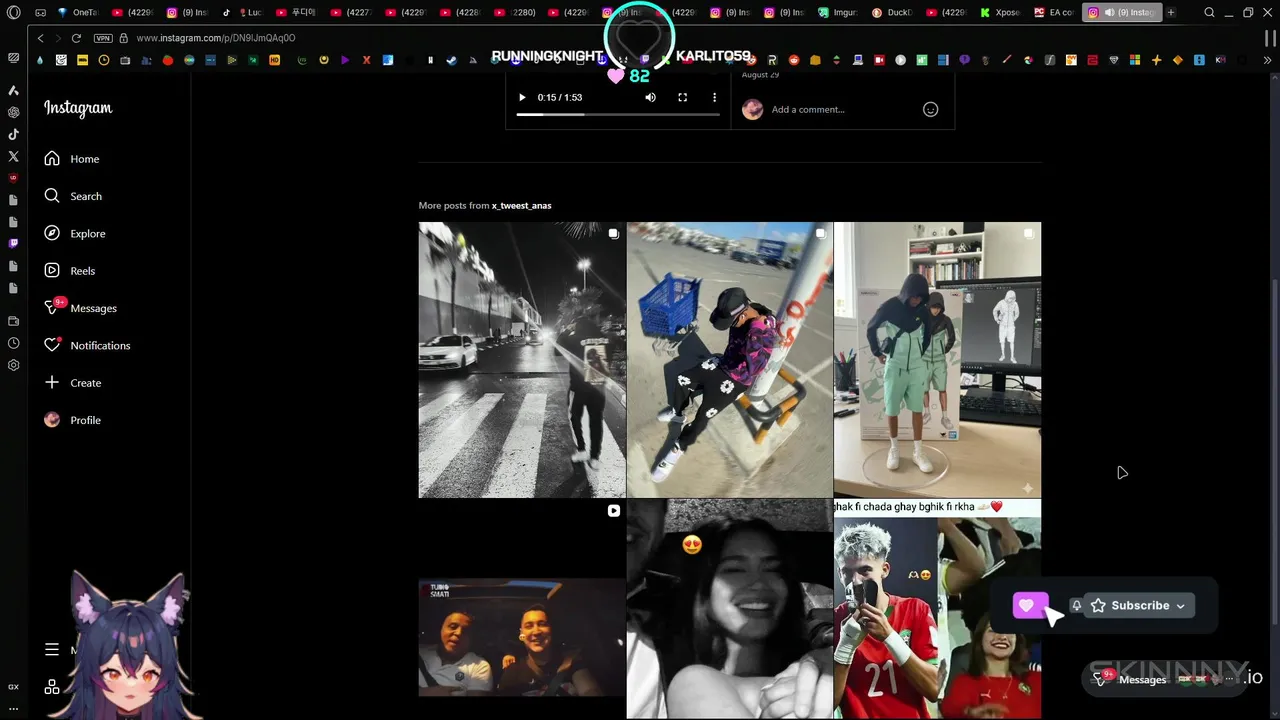Open the red X bookmark icon
This screenshot has height=720, width=1280.
coord(366,60)
